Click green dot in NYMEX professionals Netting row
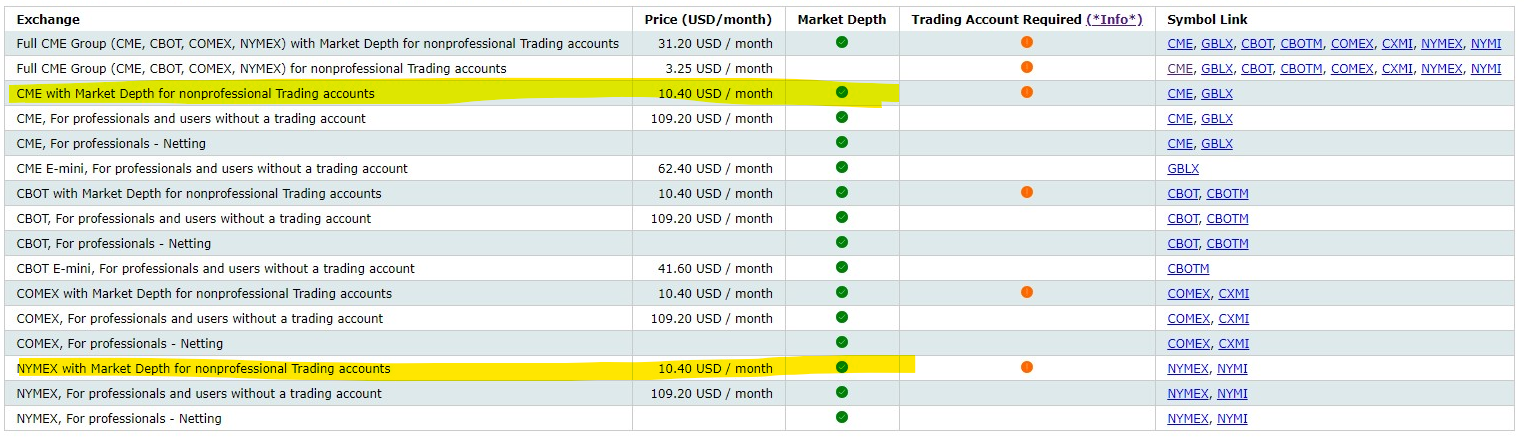This screenshot has height=437, width=1524. coord(842,417)
